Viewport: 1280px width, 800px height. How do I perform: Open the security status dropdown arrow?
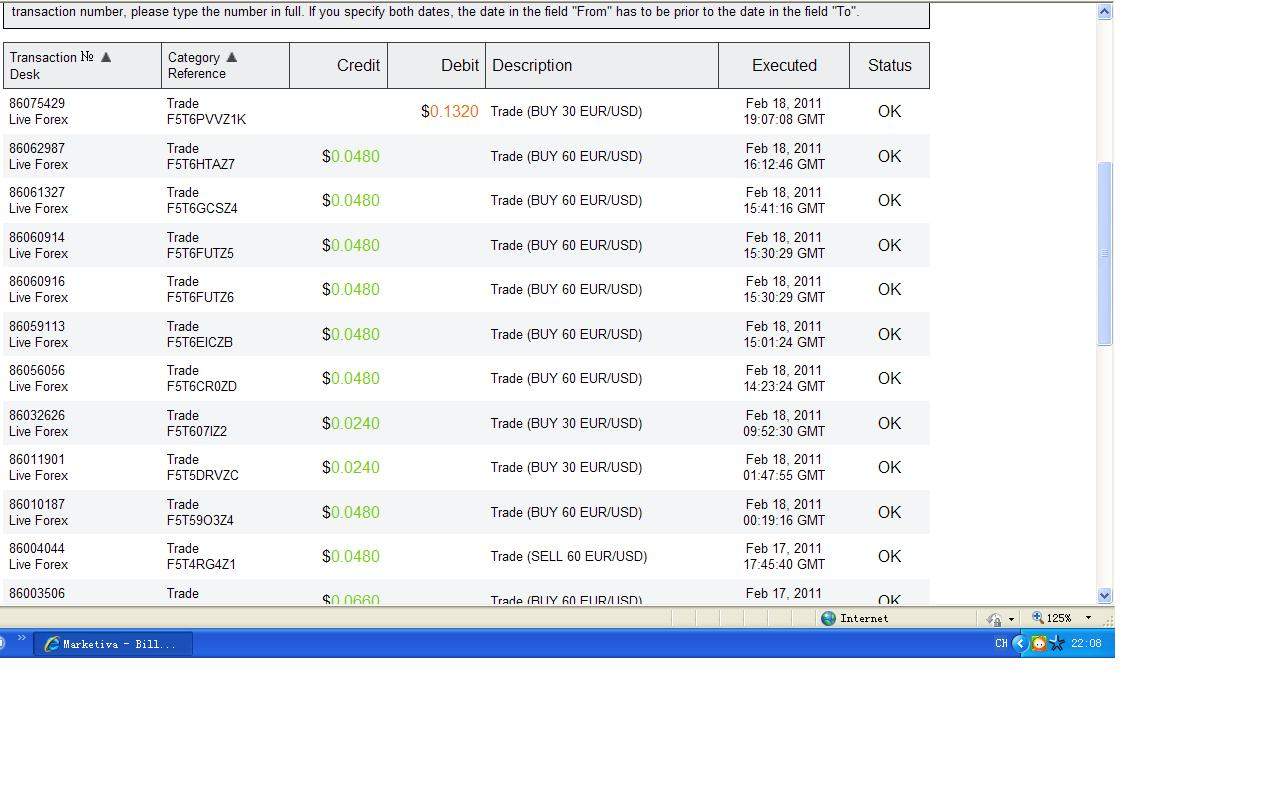[1011, 619]
